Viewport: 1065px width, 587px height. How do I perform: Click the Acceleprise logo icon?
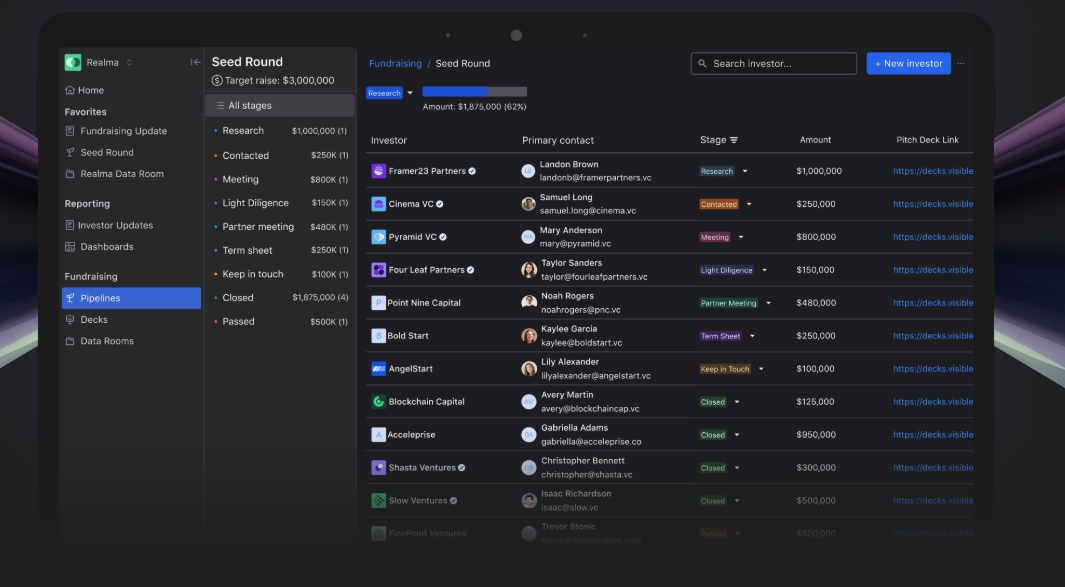coord(379,435)
